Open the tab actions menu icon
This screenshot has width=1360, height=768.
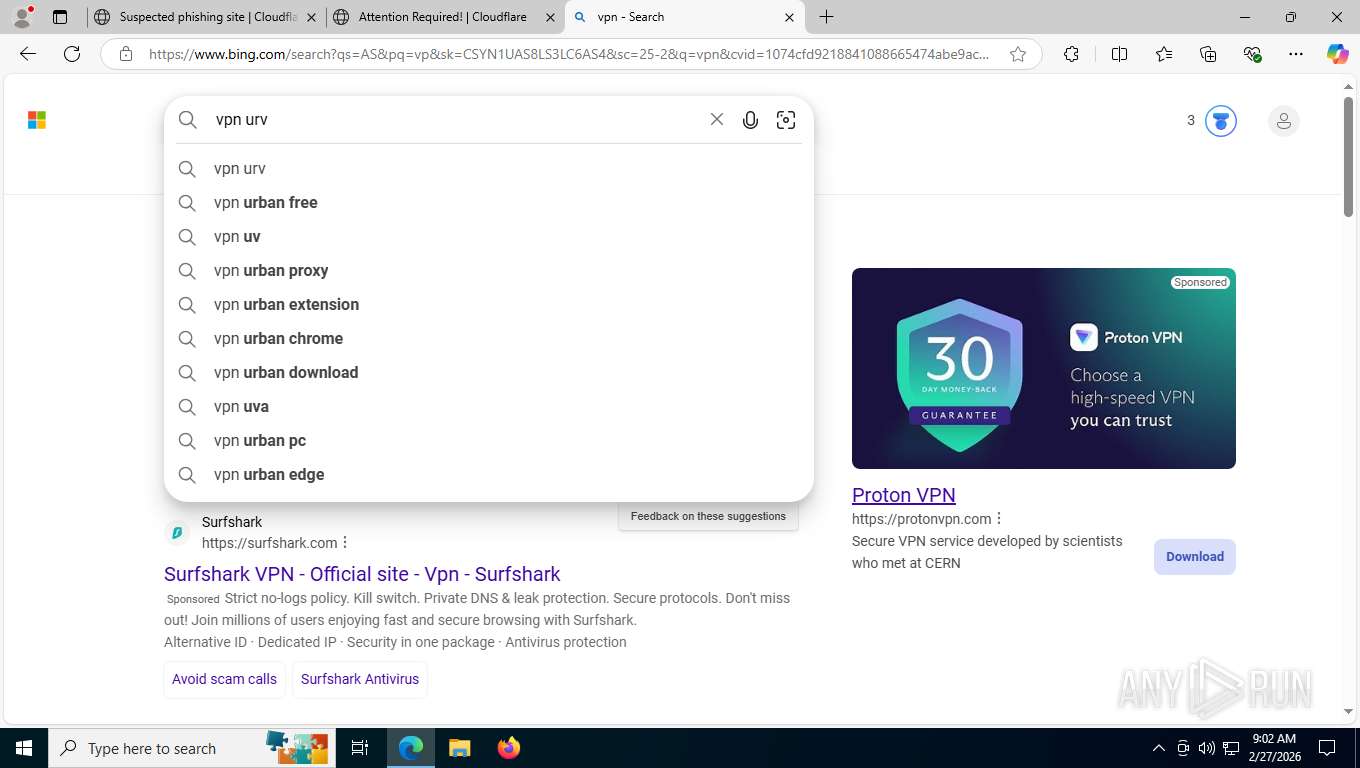[60, 17]
